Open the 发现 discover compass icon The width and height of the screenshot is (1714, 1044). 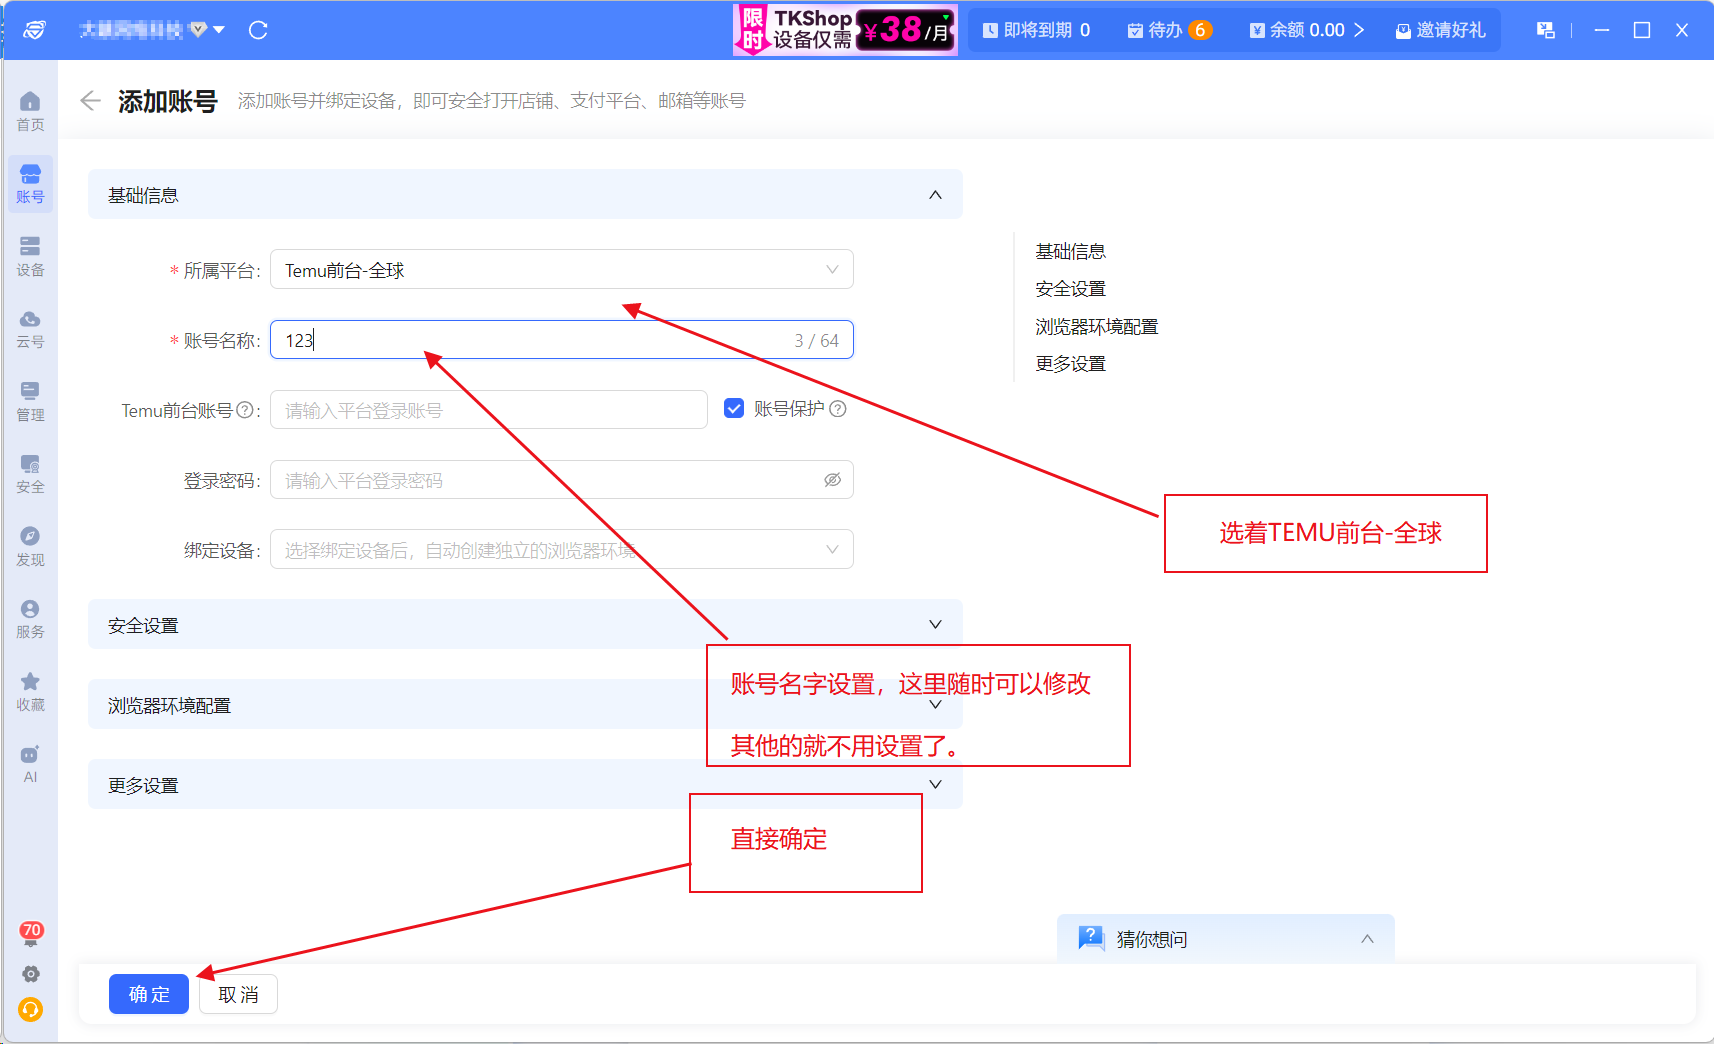point(30,546)
